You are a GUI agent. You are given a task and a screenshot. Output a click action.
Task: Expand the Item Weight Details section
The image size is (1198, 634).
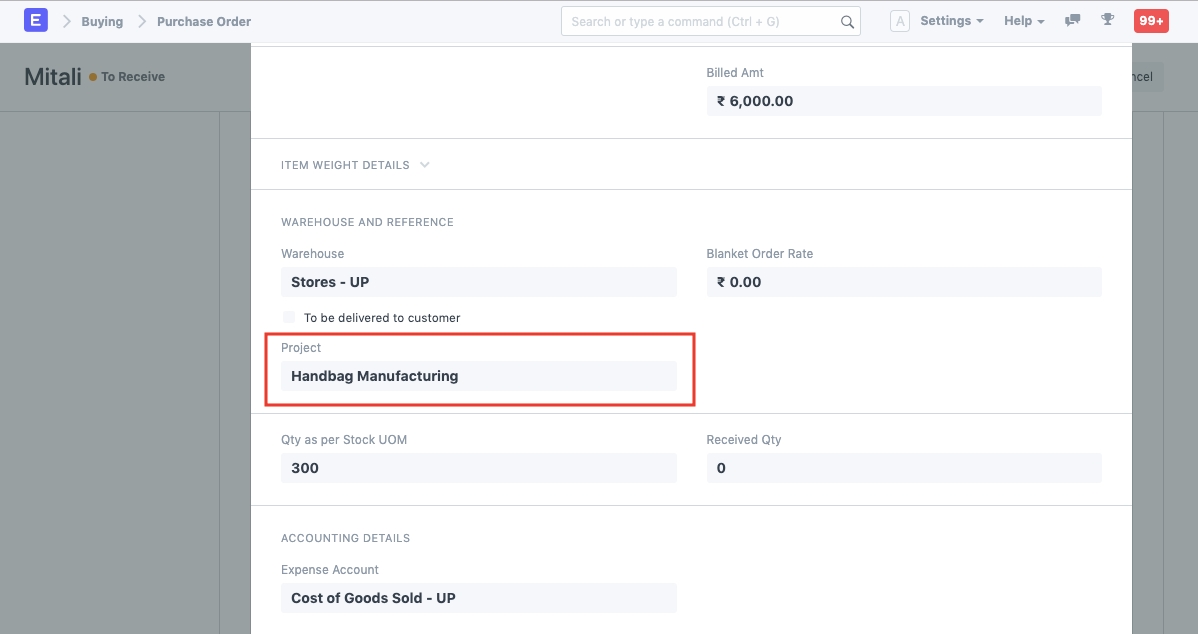[x=355, y=165]
